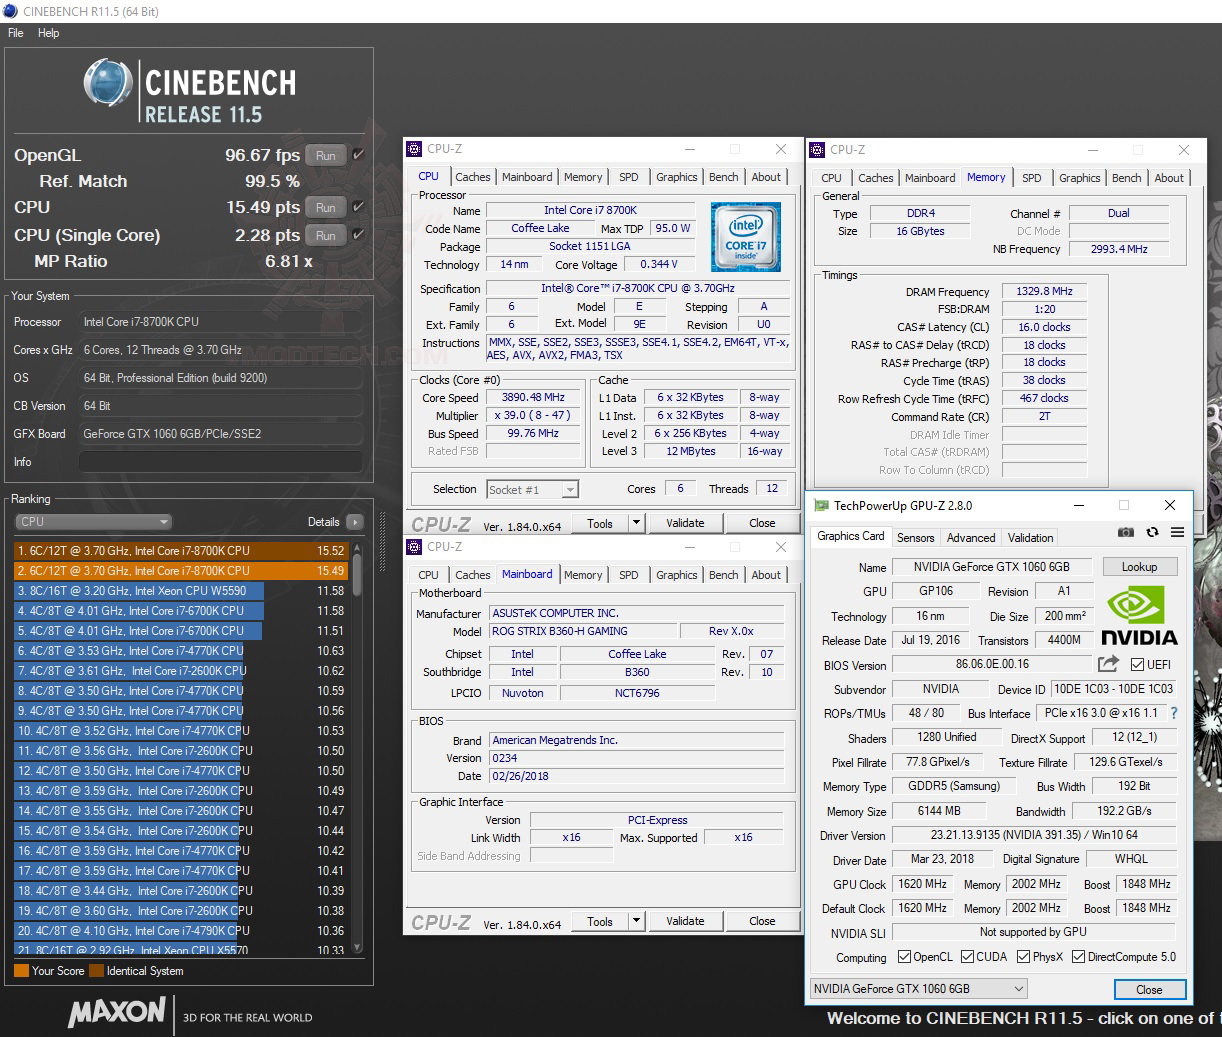Open Bench tab in CPU-Z Mainboard window
This screenshot has height=1037, width=1222.
click(723, 575)
